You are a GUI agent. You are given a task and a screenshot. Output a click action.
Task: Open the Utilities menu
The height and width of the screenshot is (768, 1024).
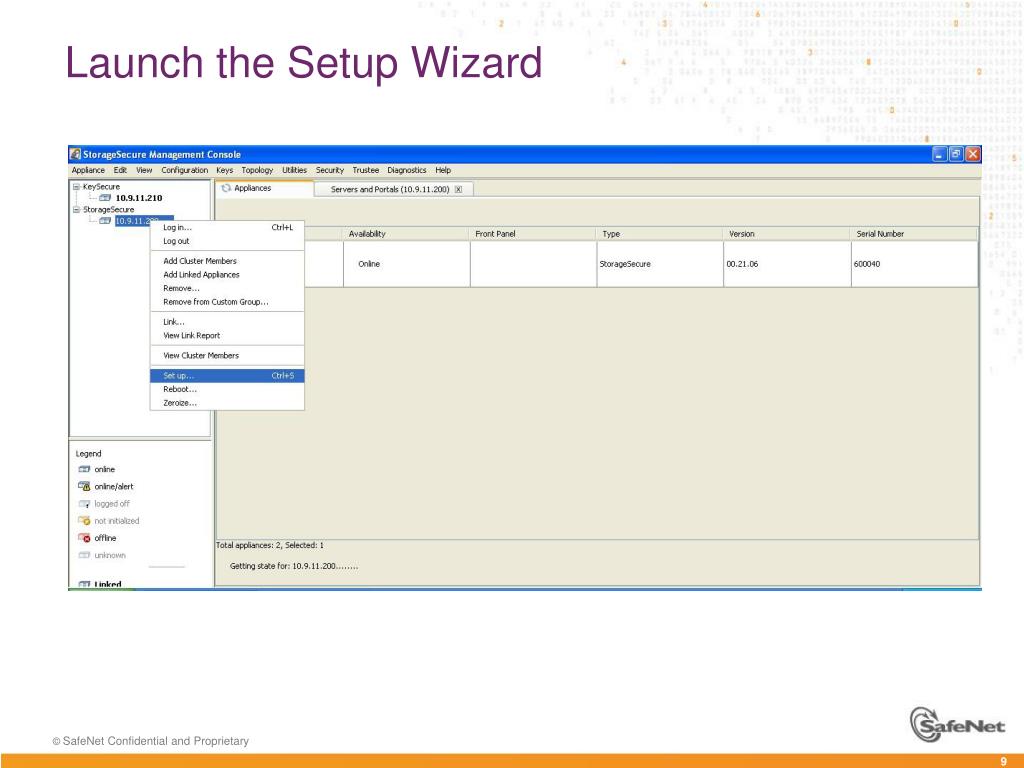[x=295, y=170]
